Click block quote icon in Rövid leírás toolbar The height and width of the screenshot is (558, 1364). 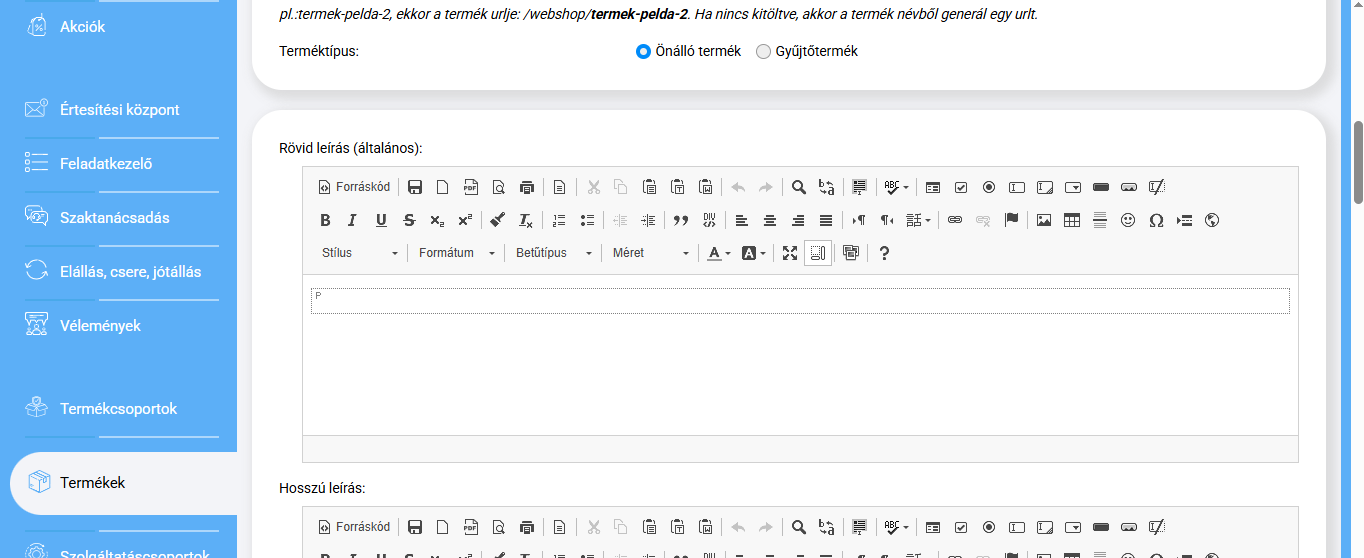pos(681,220)
